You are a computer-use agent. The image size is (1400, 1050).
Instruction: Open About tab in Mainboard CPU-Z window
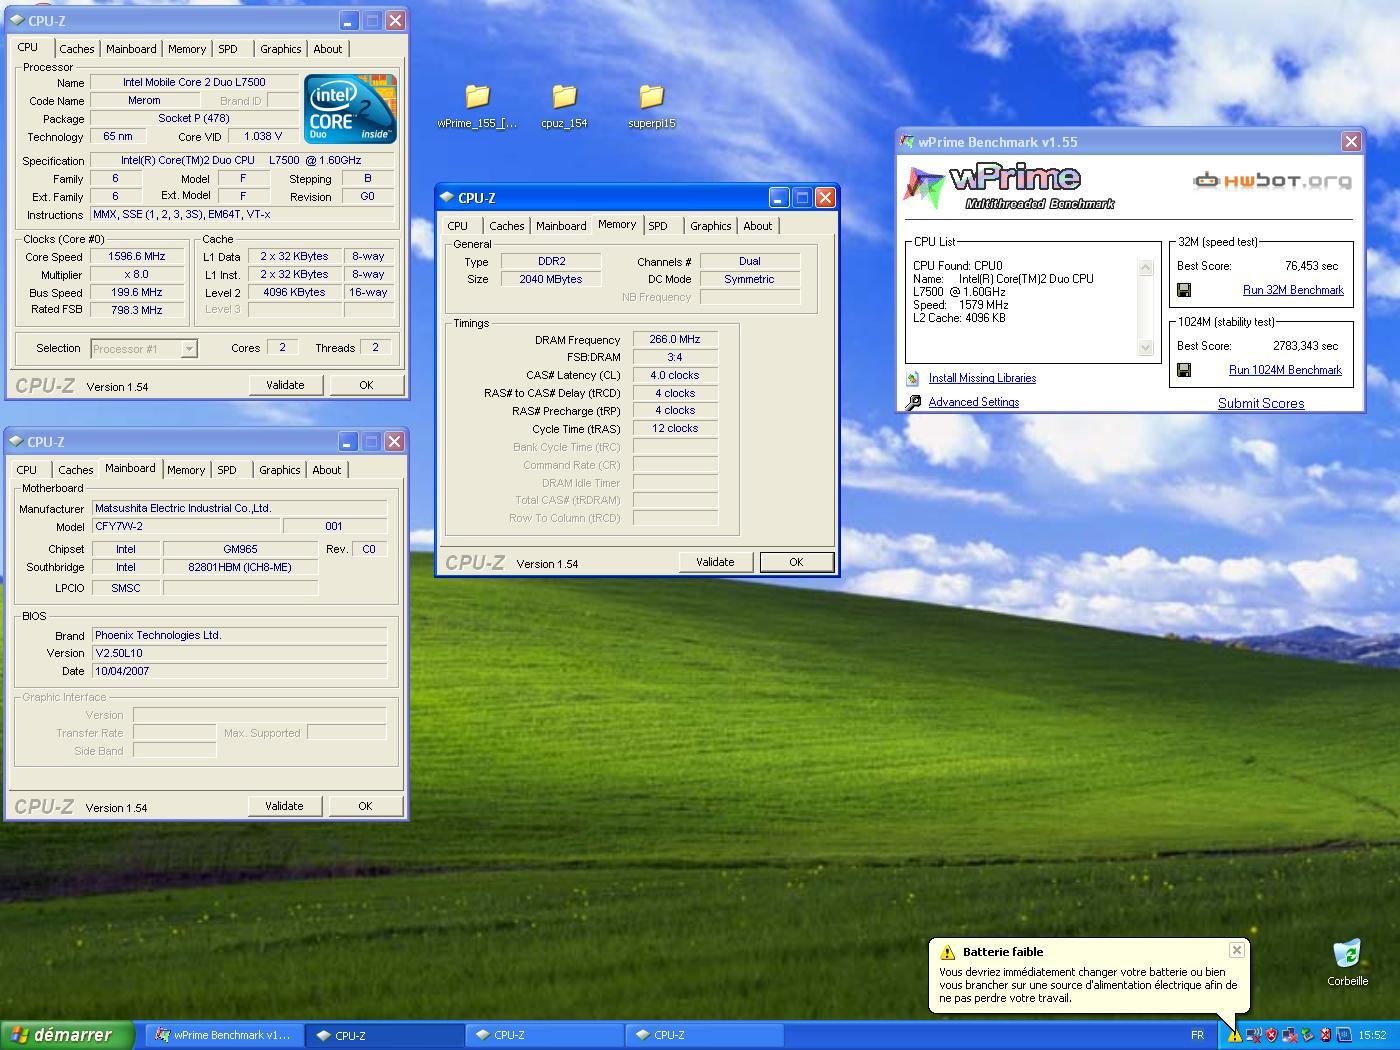point(327,470)
